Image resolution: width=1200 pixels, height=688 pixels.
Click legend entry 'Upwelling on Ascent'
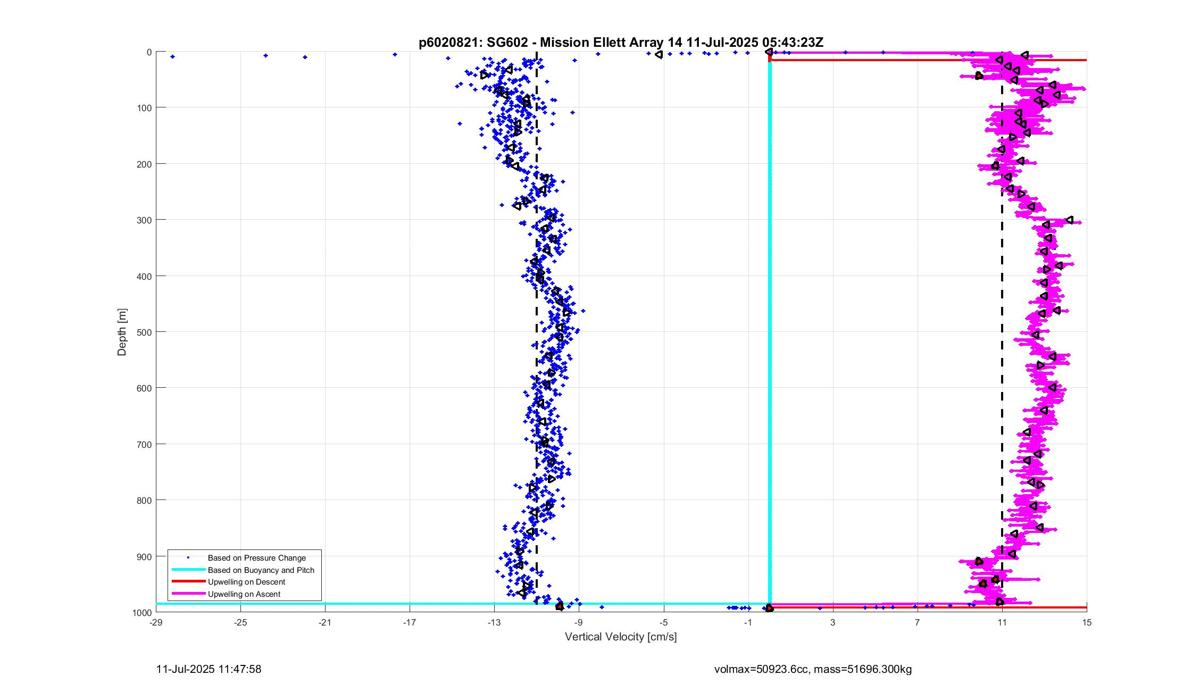pos(244,594)
